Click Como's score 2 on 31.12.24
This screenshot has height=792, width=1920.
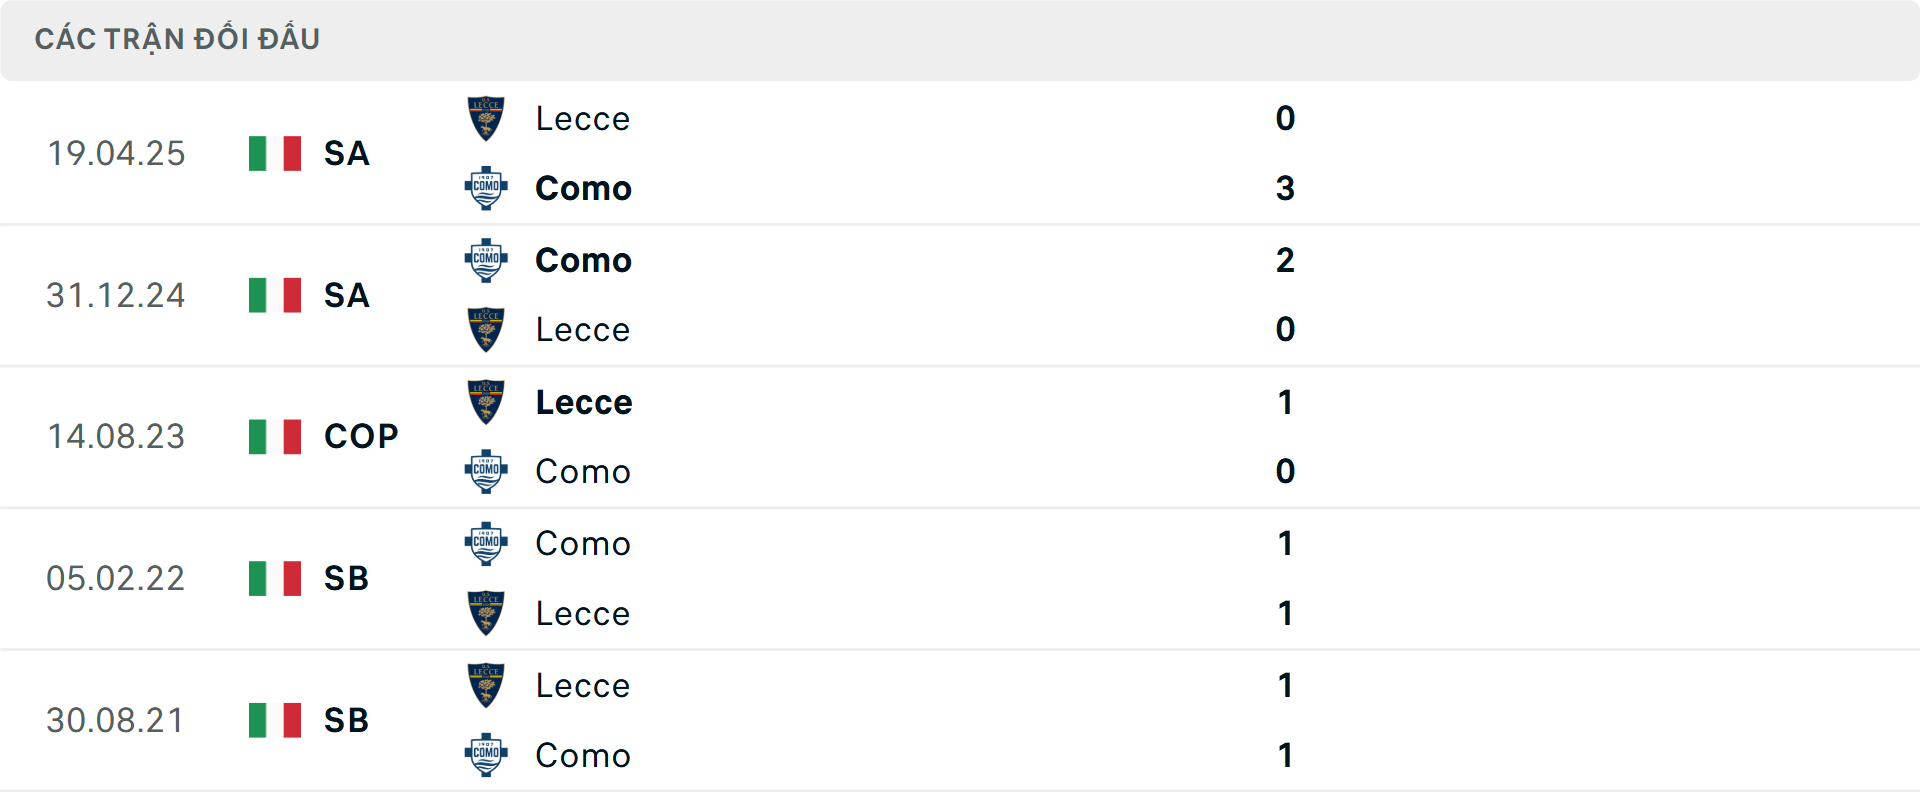[x=1285, y=260]
